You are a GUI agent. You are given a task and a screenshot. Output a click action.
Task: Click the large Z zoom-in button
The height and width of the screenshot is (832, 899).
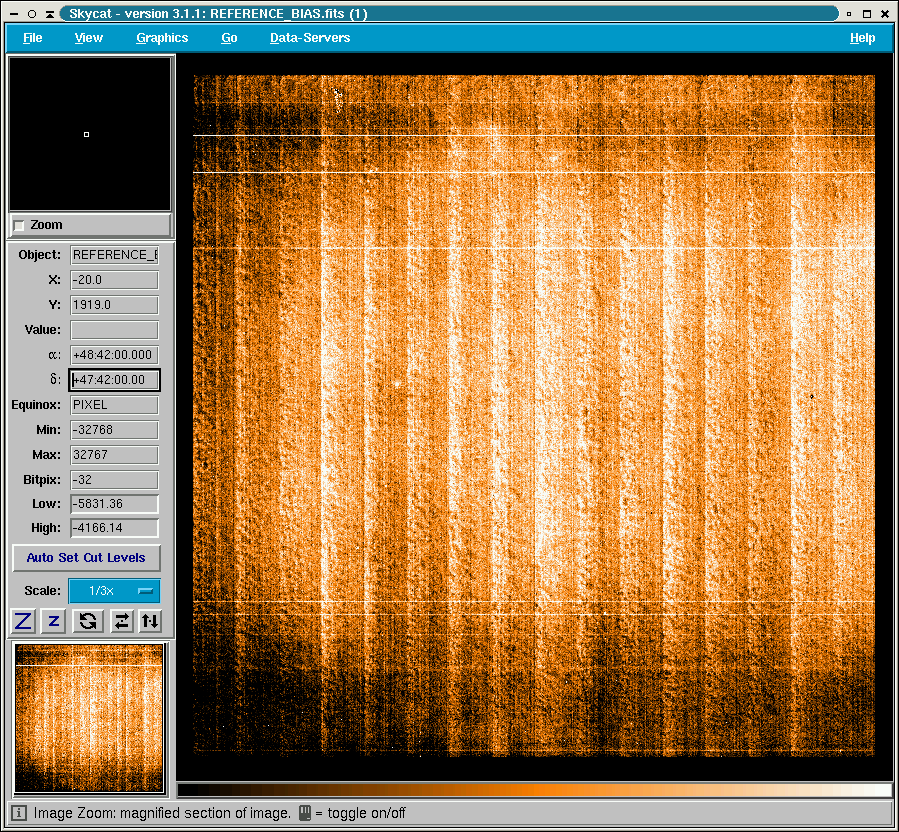pyautogui.click(x=23, y=621)
